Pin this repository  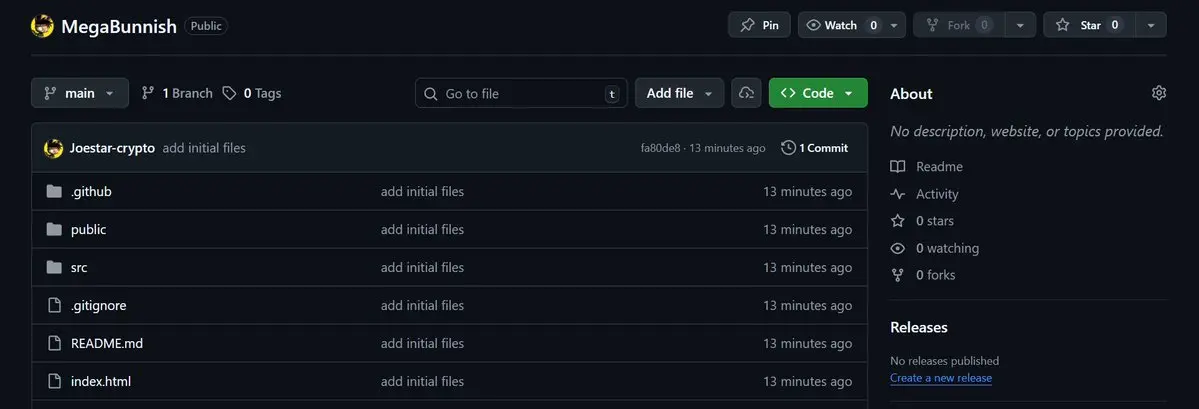click(x=759, y=25)
